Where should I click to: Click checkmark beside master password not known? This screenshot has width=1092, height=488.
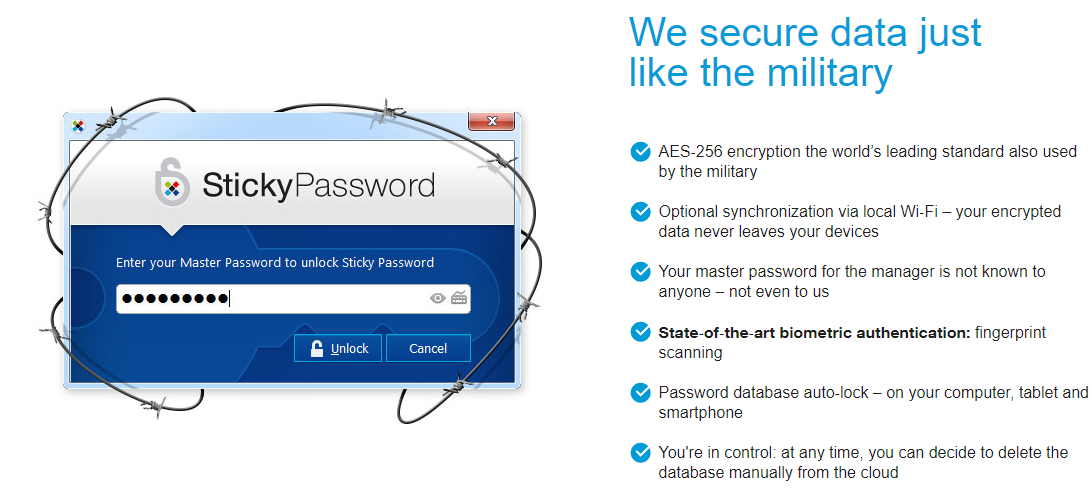(640, 271)
